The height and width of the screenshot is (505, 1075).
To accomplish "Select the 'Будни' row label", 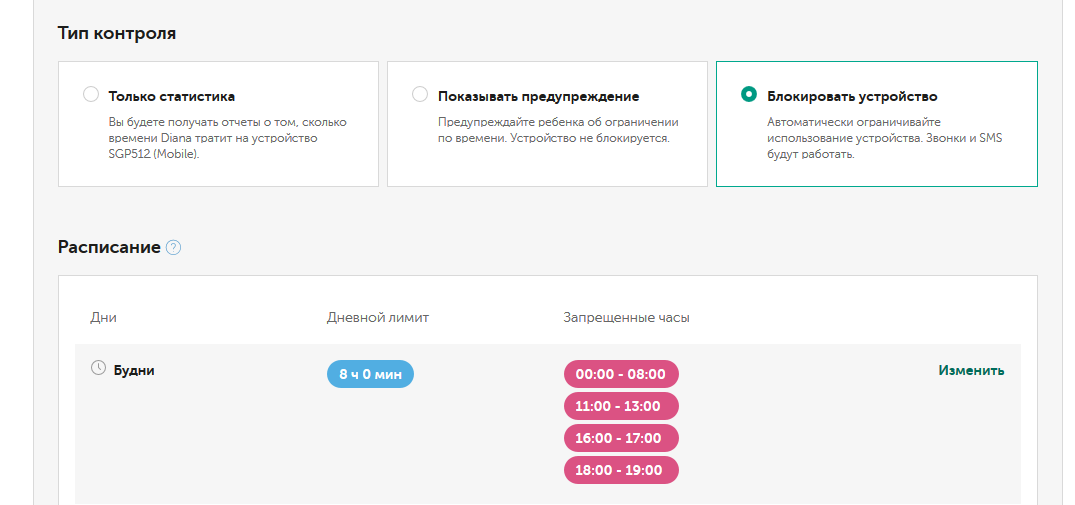I will 134,370.
